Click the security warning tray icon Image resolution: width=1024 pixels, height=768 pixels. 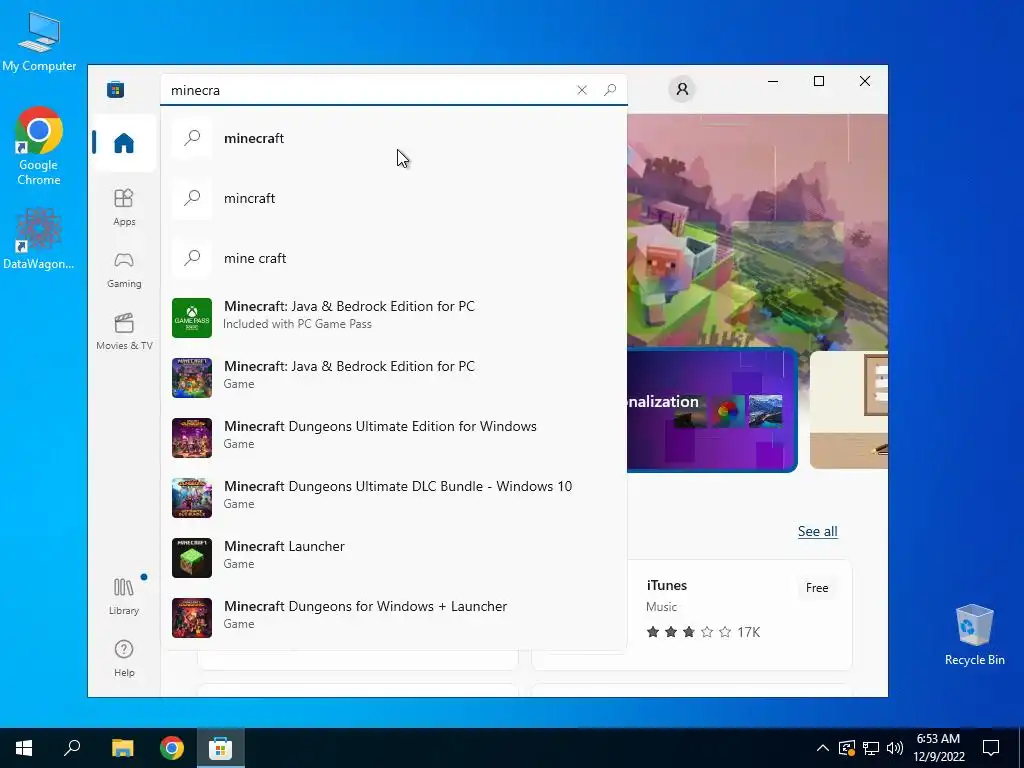click(846, 748)
